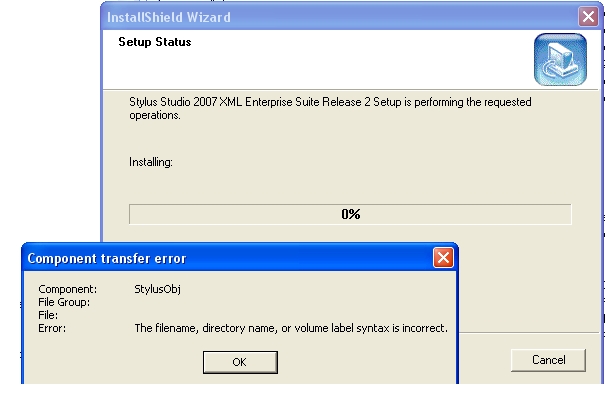Viewport: 605px width, 394px height.
Task: Click the Error: field label
Action: [52, 328]
